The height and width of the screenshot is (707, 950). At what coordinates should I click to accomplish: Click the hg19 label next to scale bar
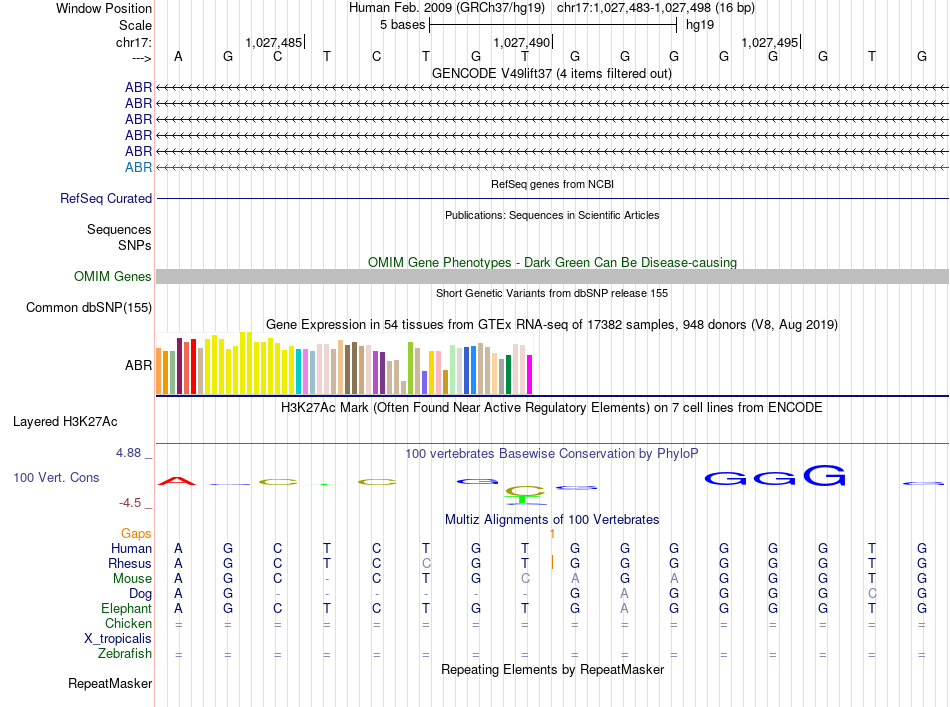(700, 25)
